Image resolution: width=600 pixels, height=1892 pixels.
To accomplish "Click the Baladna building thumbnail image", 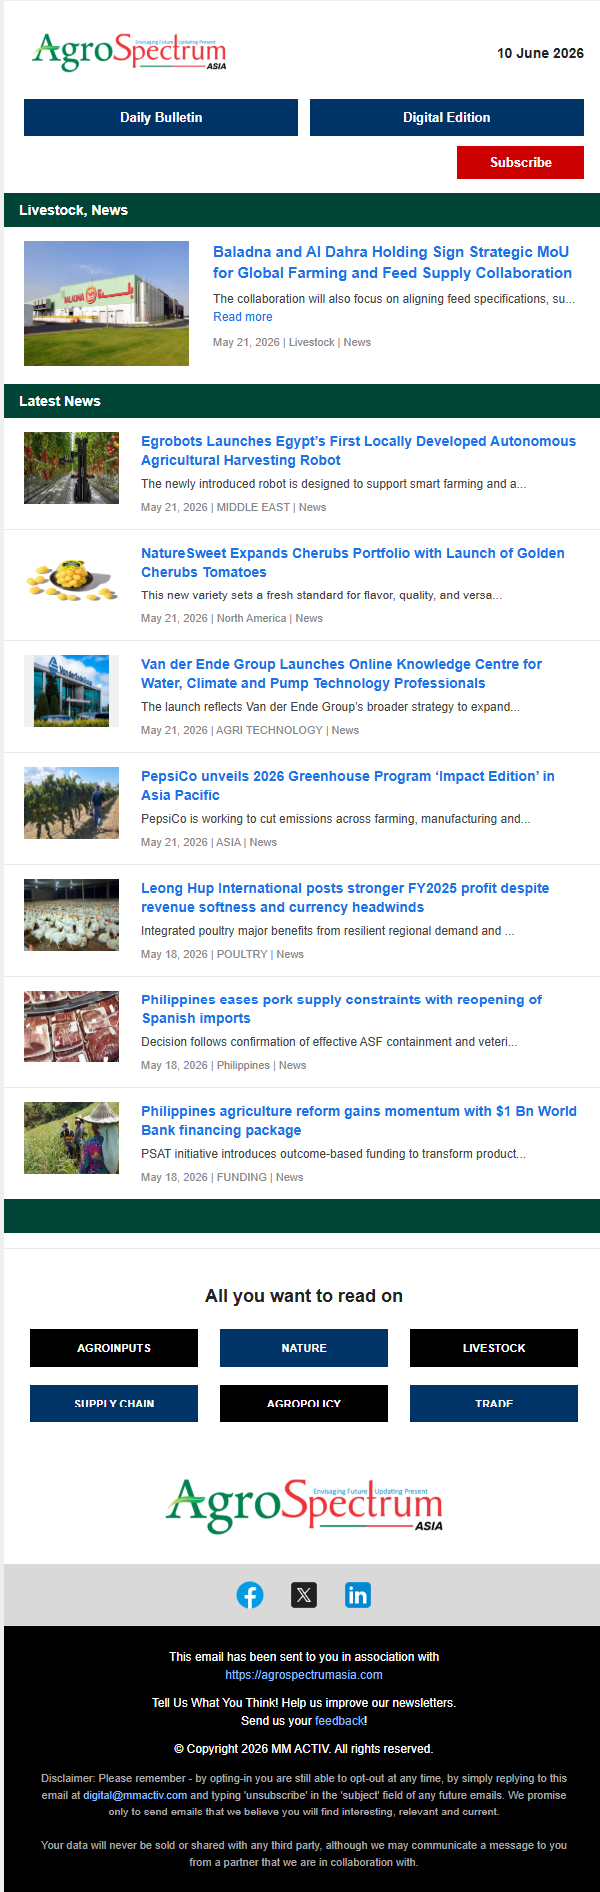I will point(106,303).
